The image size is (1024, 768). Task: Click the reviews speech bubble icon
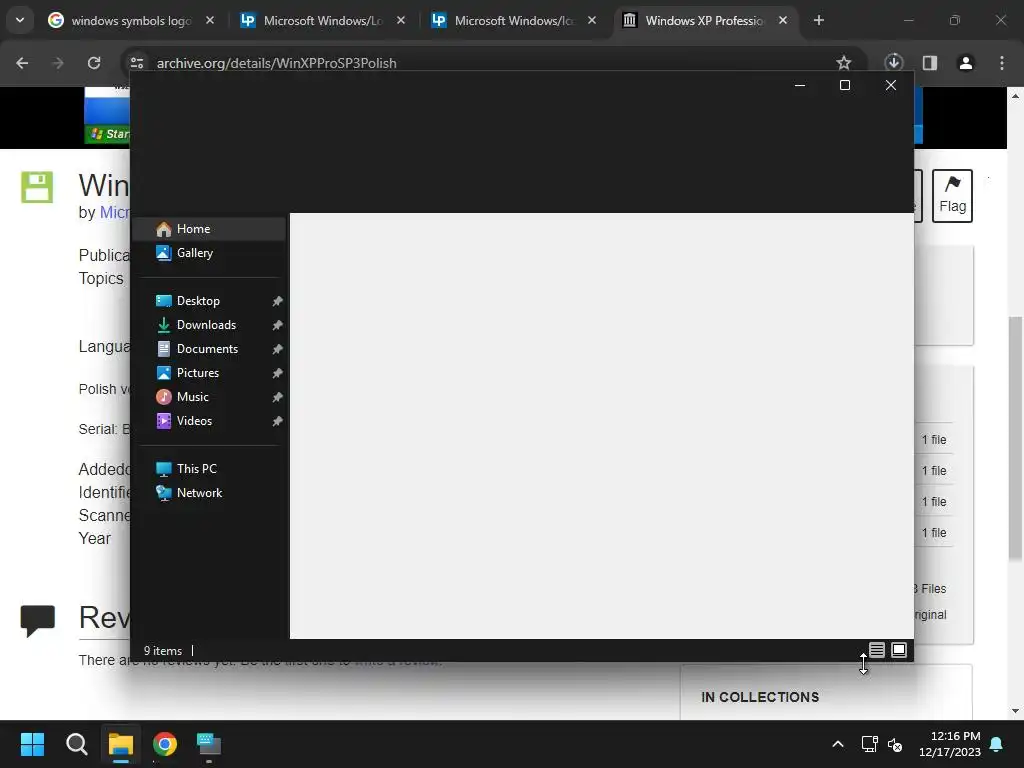[x=37, y=620]
